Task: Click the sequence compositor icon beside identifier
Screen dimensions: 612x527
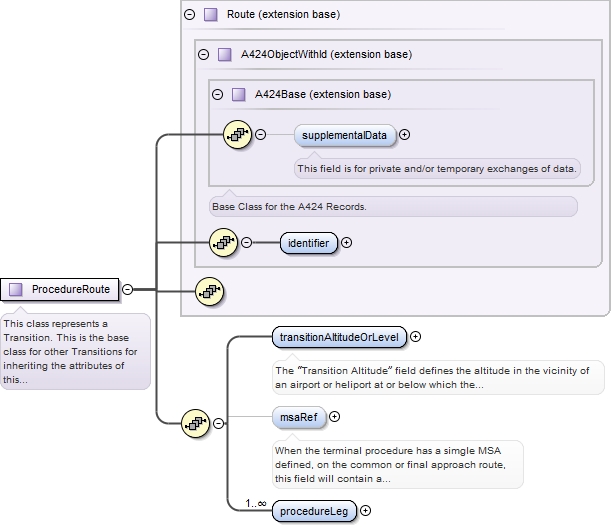Action: pyautogui.click(x=223, y=242)
